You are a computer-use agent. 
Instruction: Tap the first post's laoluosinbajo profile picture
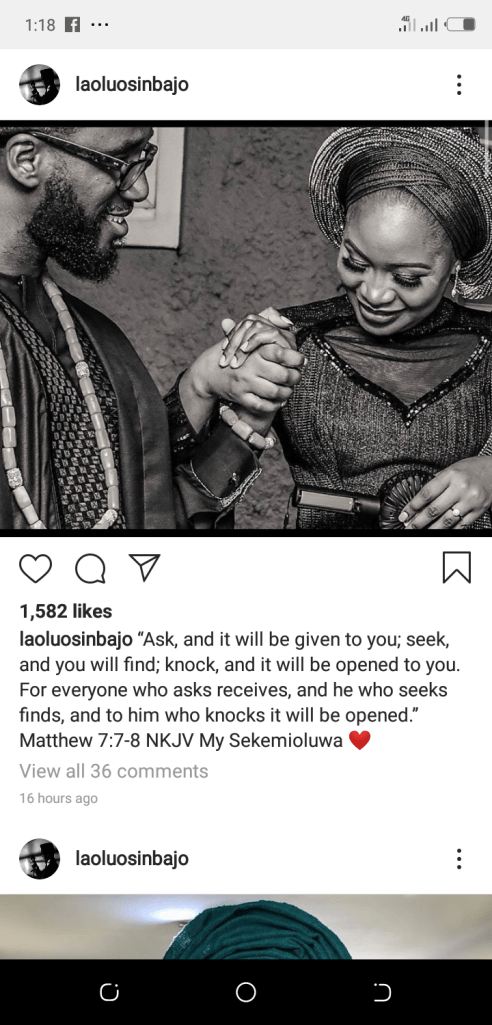click(x=39, y=84)
